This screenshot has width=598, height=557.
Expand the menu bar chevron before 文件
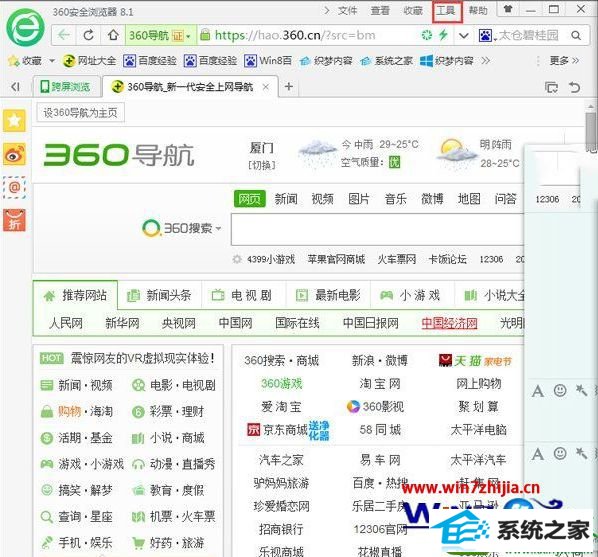tap(326, 10)
